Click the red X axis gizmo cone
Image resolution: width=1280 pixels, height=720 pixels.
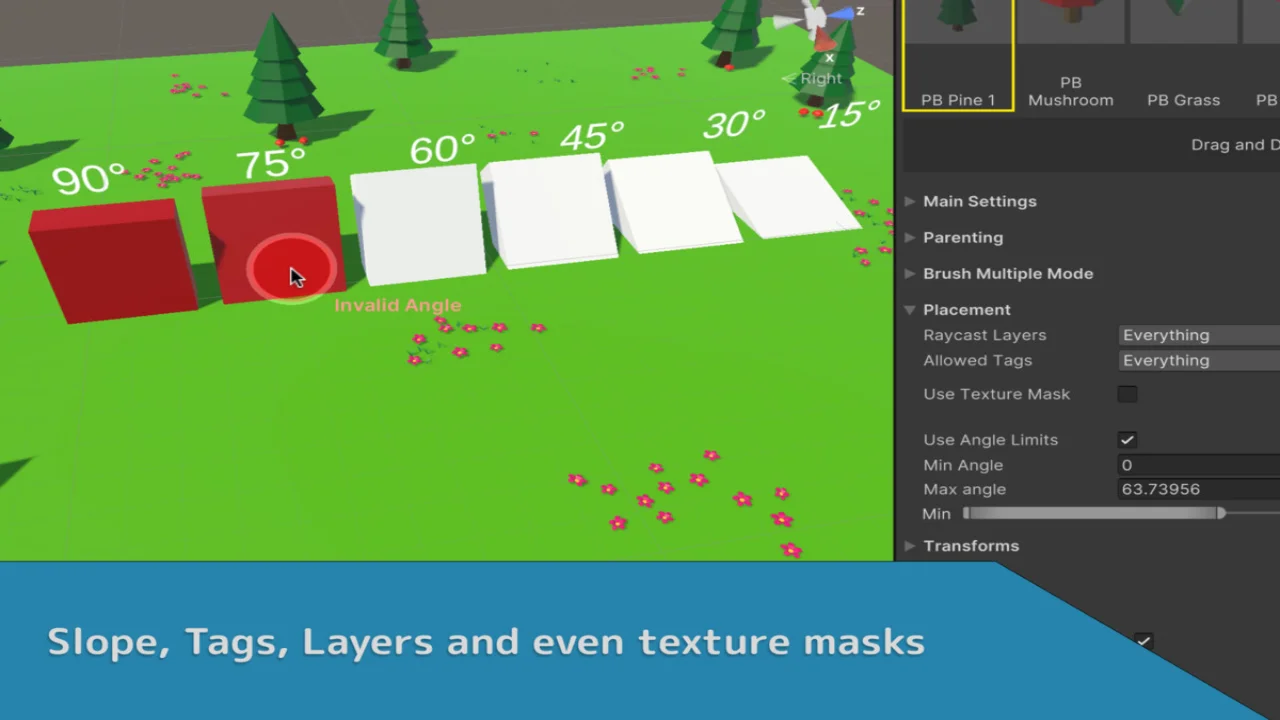824,40
